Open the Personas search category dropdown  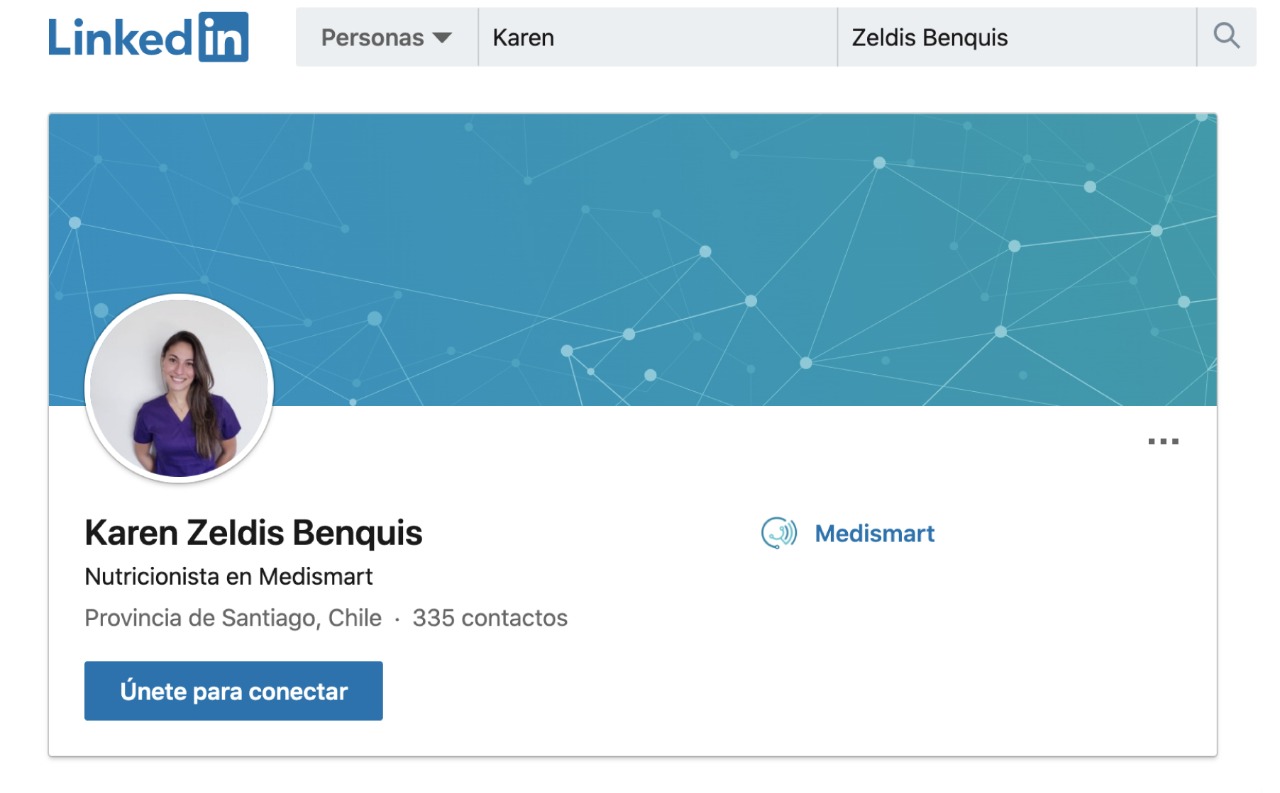(387, 37)
